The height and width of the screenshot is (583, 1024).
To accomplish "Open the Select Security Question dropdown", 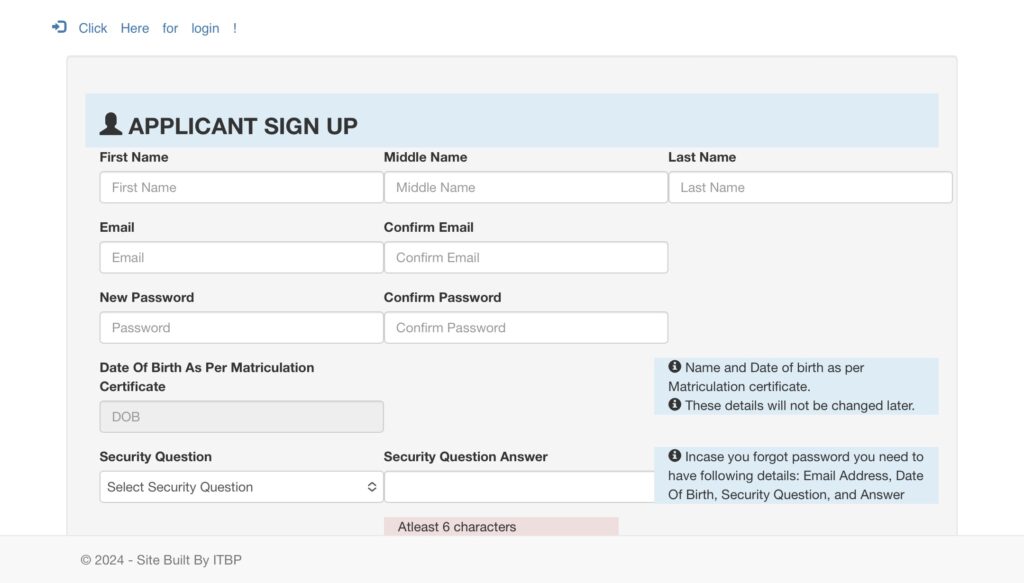I will pyautogui.click(x=241, y=487).
